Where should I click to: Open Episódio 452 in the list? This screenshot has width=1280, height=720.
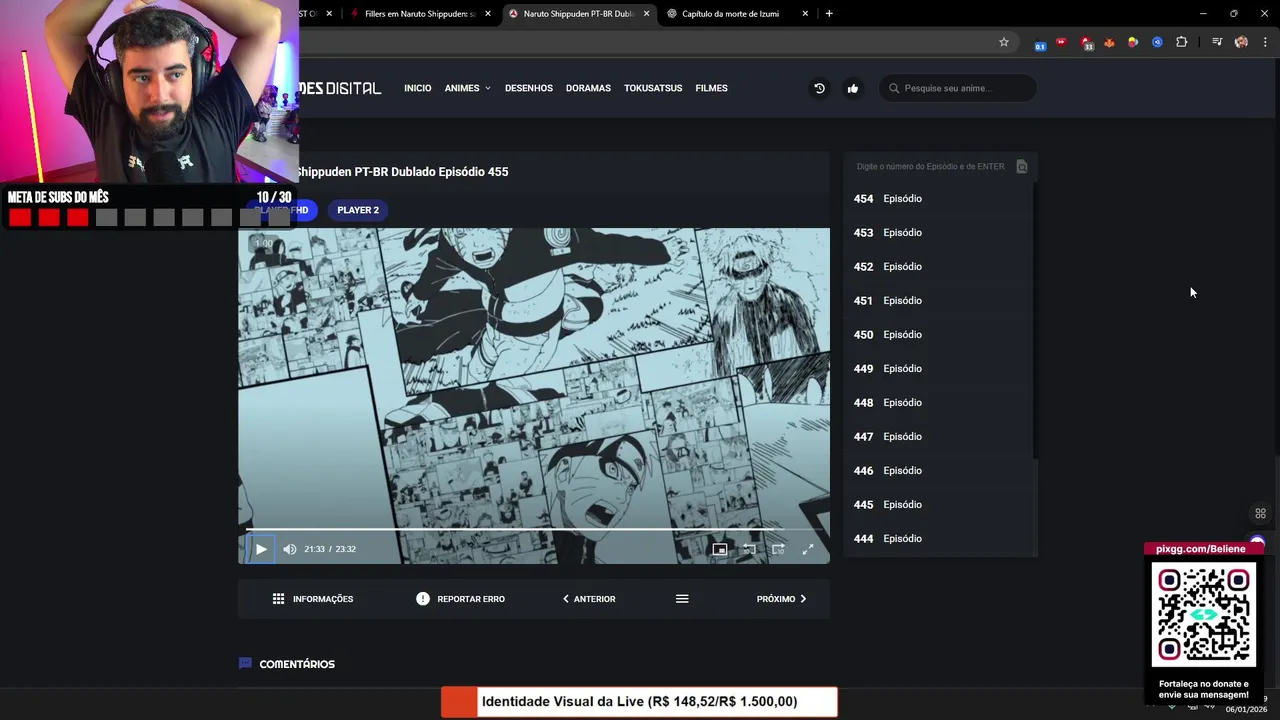click(938, 267)
